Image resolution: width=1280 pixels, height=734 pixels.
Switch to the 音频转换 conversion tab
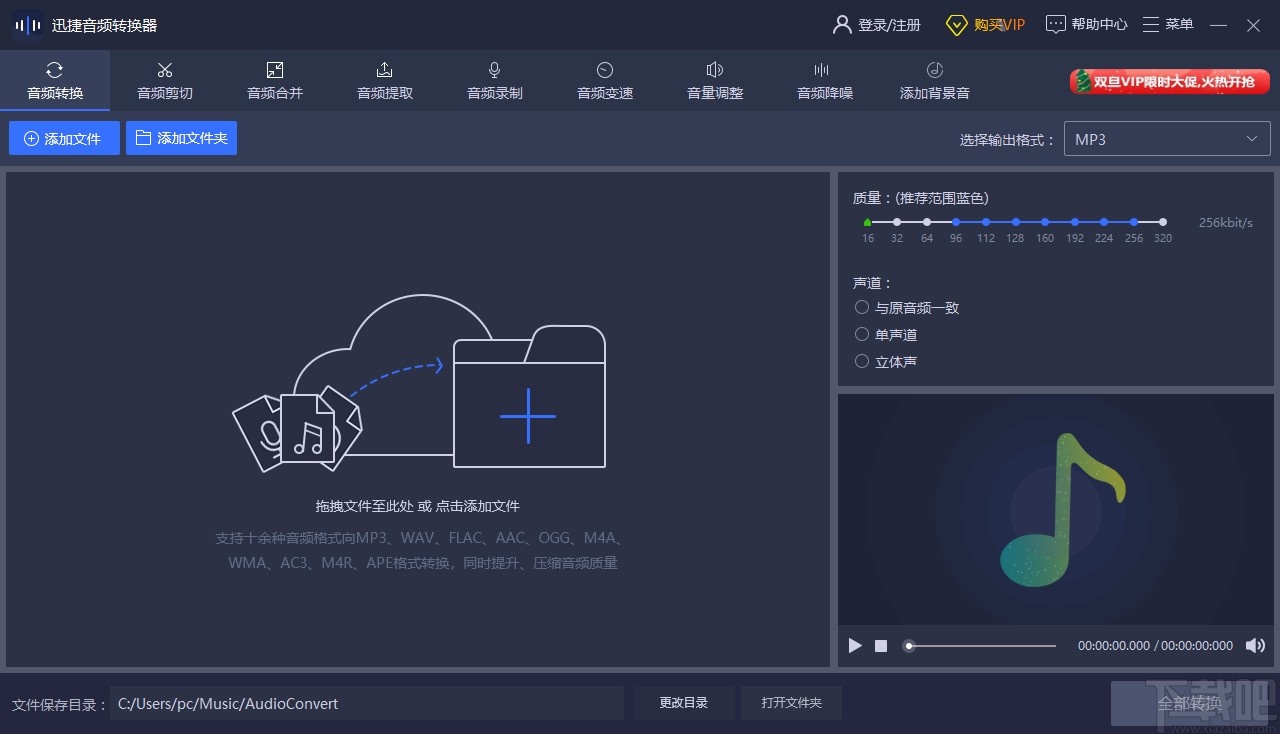[x=55, y=80]
